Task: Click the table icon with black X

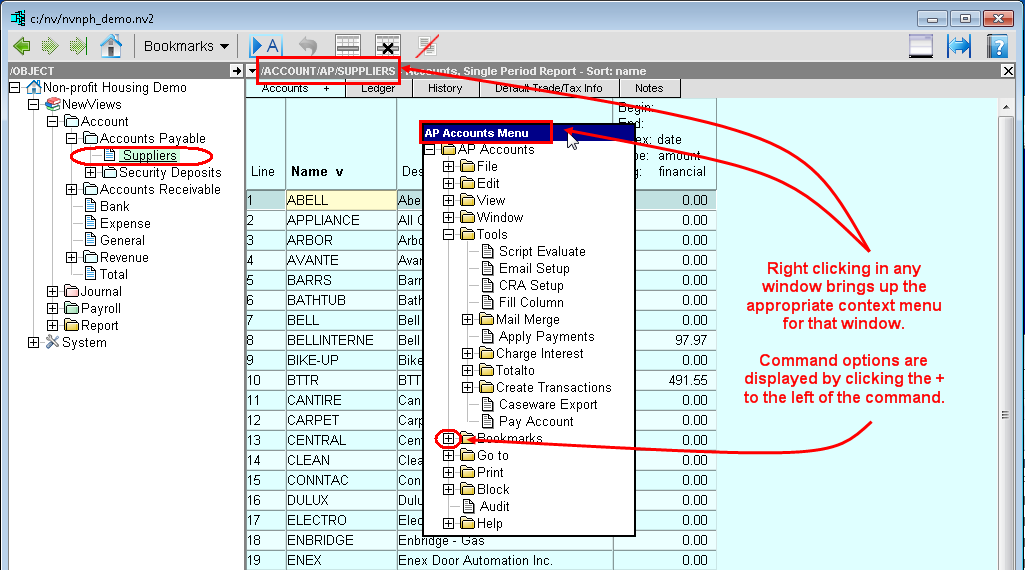Action: [387, 46]
